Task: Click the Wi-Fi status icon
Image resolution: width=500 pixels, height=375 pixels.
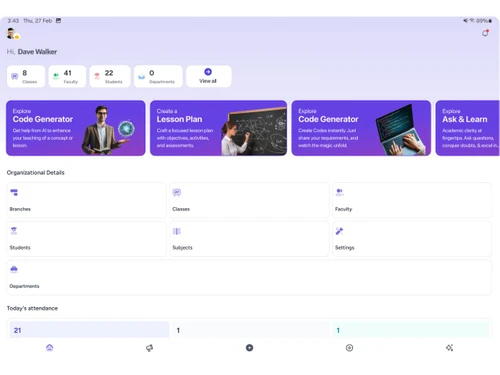Action: click(x=472, y=20)
